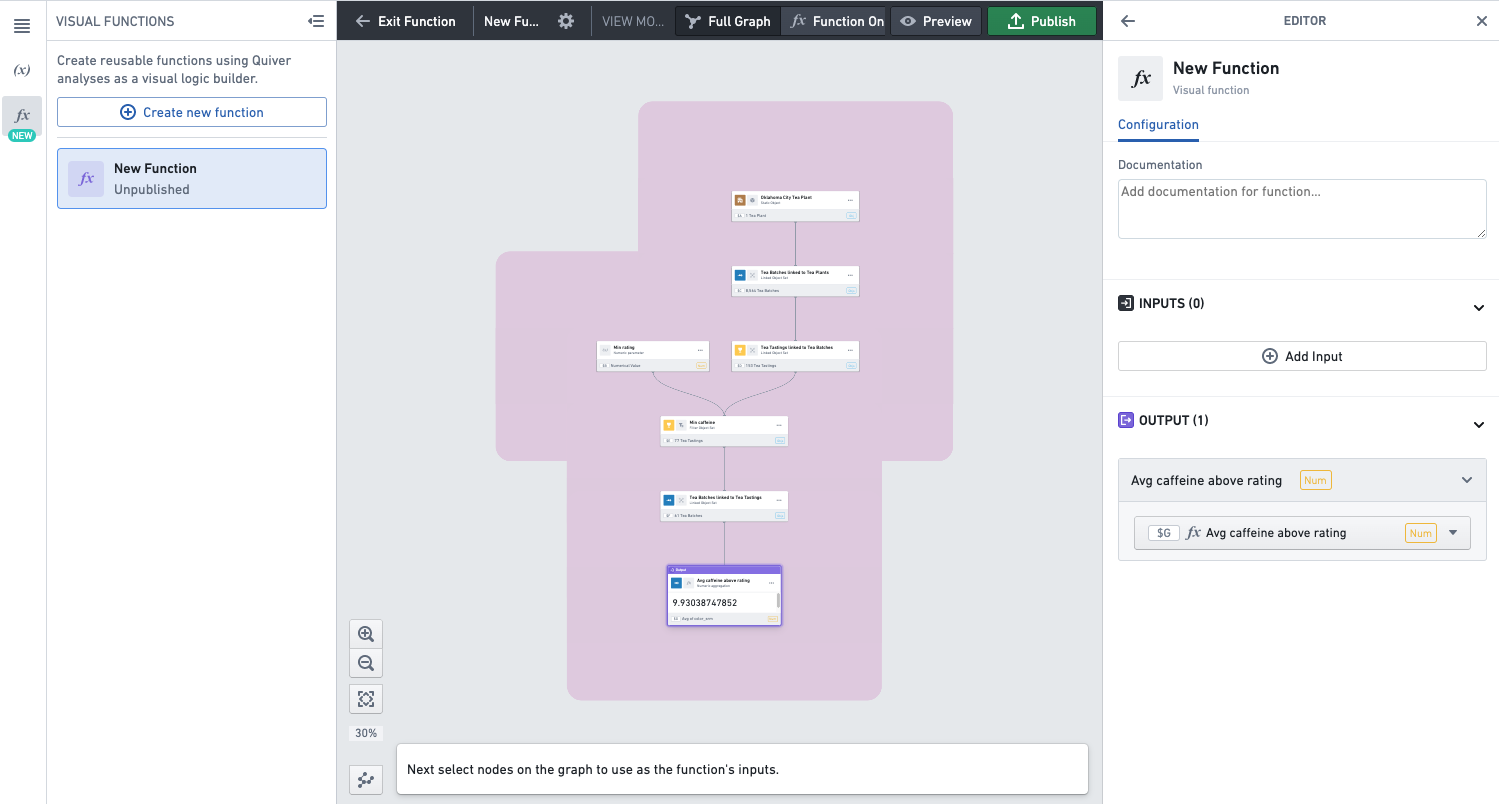Open function settings gear in toolbar
Viewport: 1499px width, 804px height.
tap(566, 21)
